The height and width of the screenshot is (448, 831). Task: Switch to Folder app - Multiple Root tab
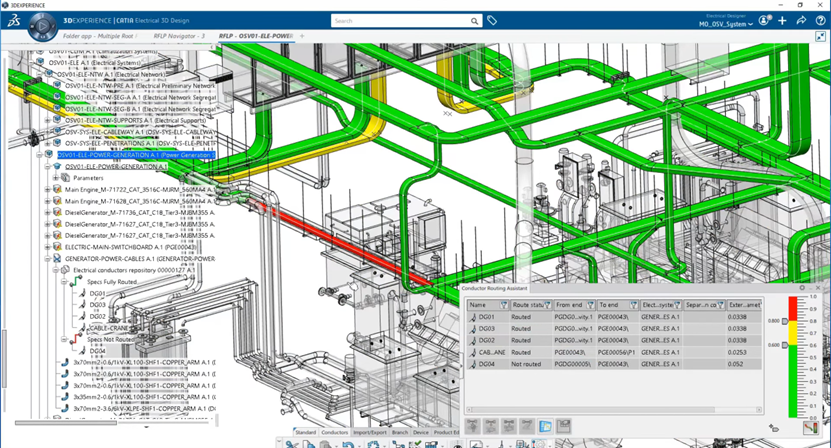(98, 36)
